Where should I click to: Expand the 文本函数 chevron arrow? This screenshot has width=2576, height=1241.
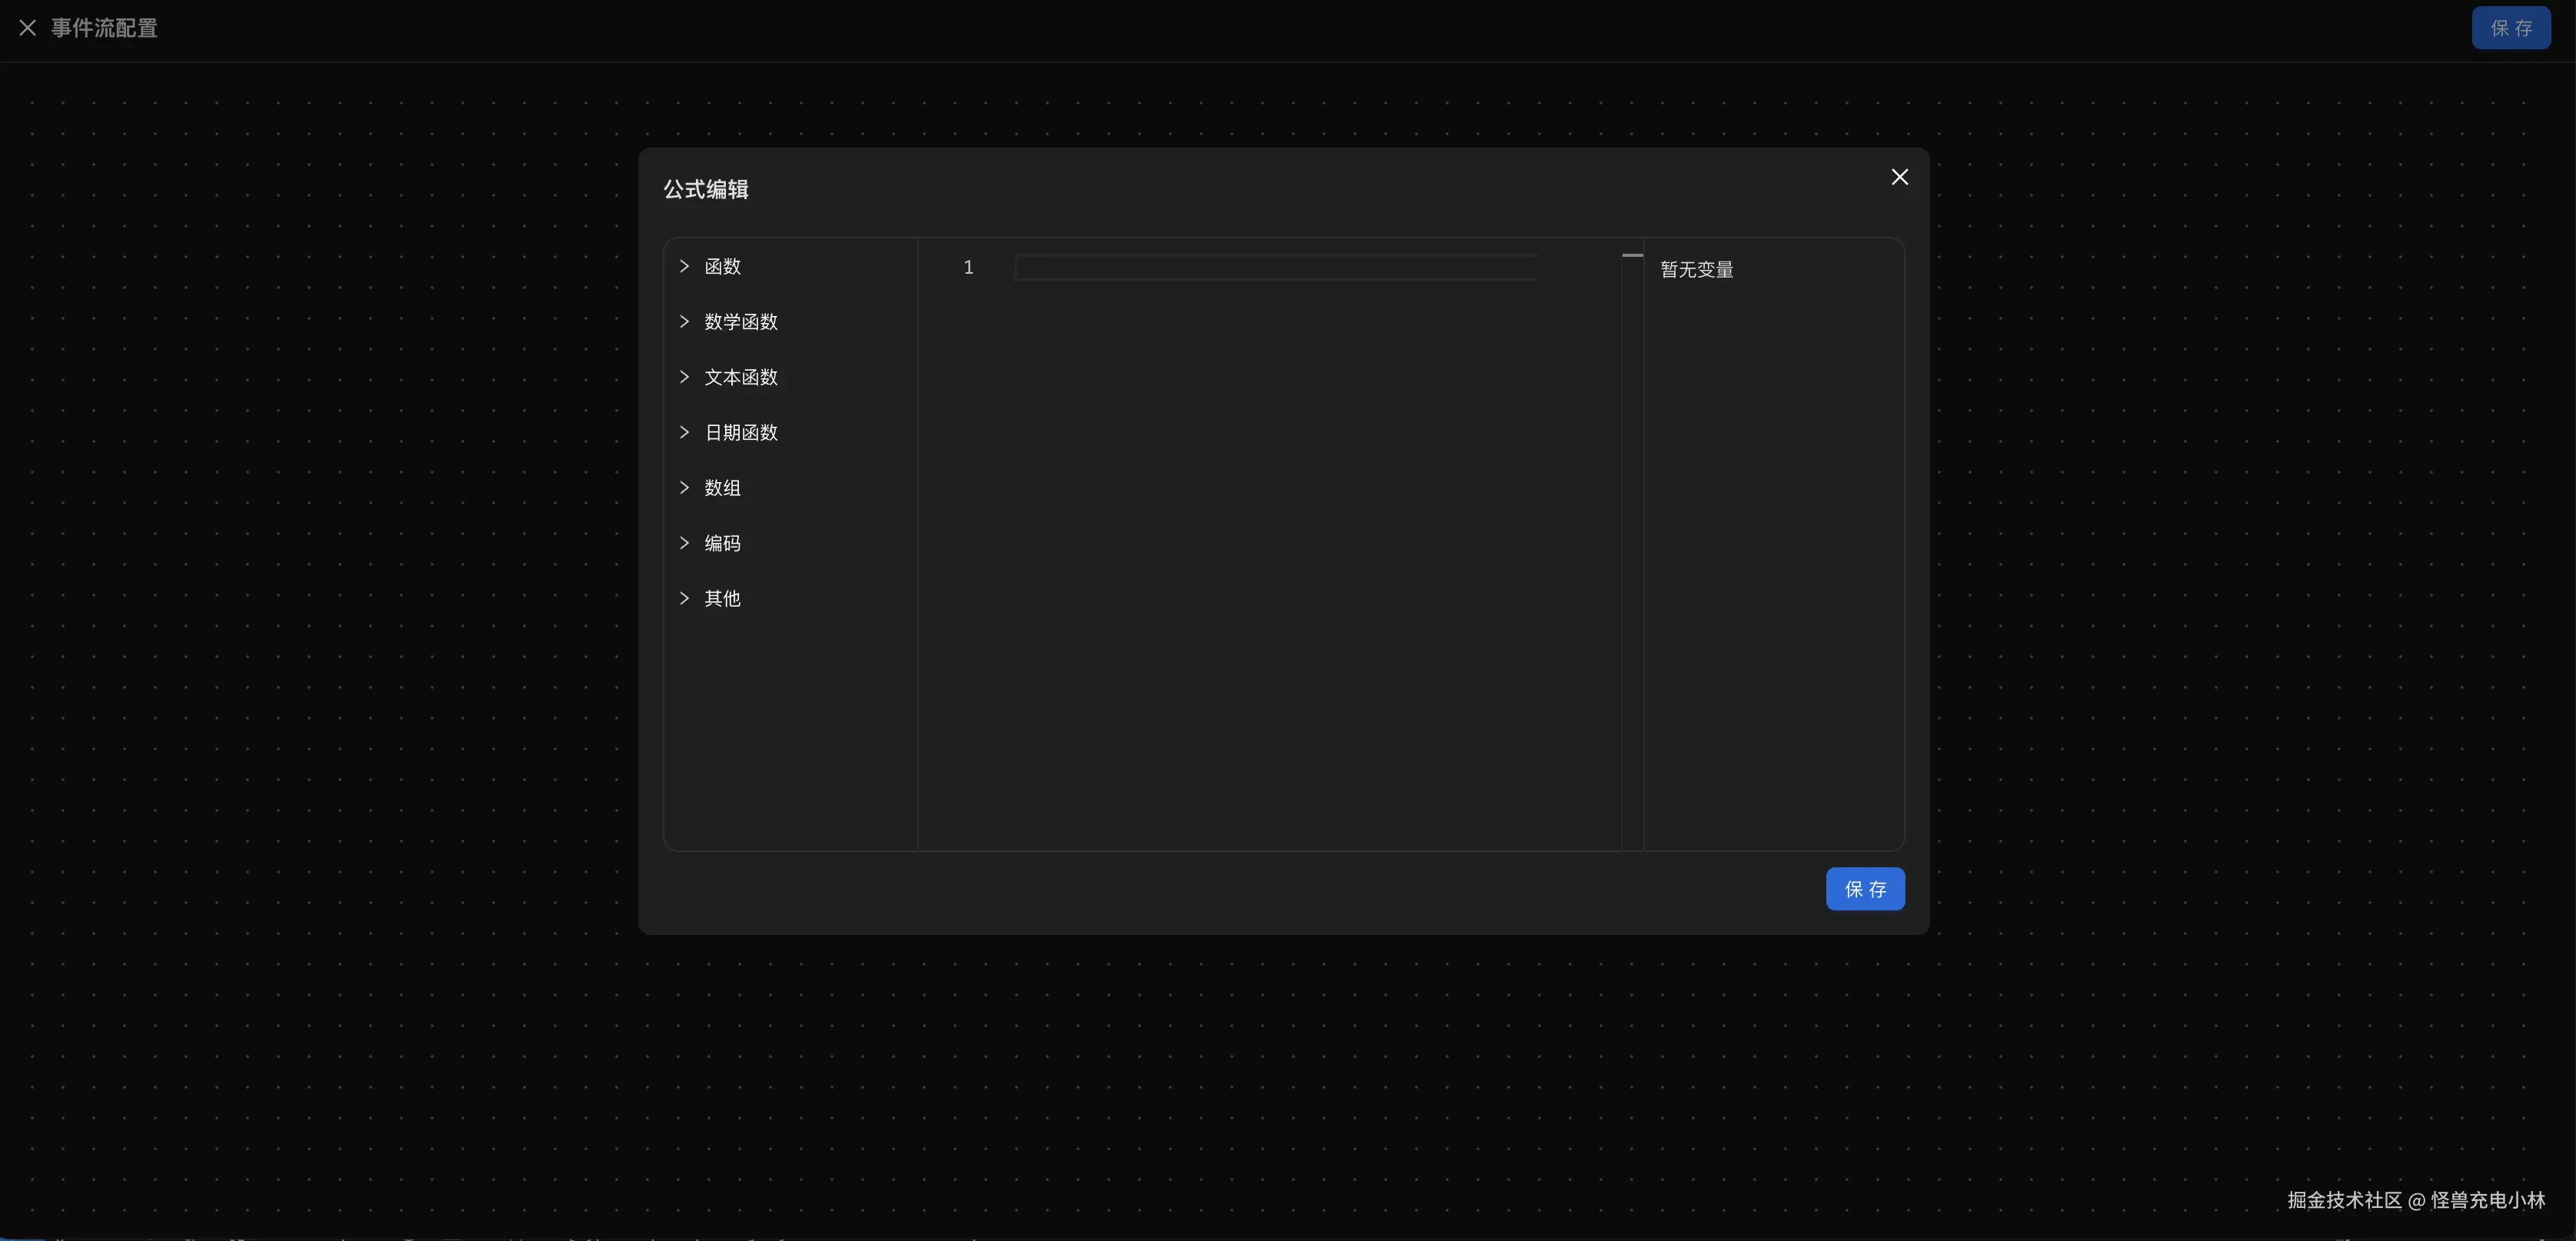(684, 377)
